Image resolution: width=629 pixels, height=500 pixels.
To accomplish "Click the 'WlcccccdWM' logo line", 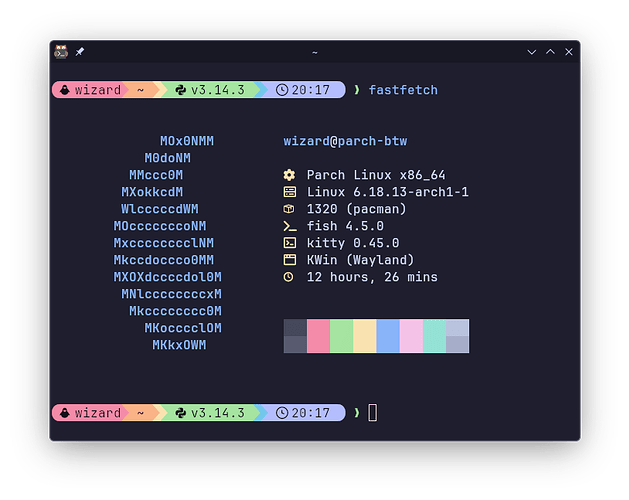I will [160, 209].
